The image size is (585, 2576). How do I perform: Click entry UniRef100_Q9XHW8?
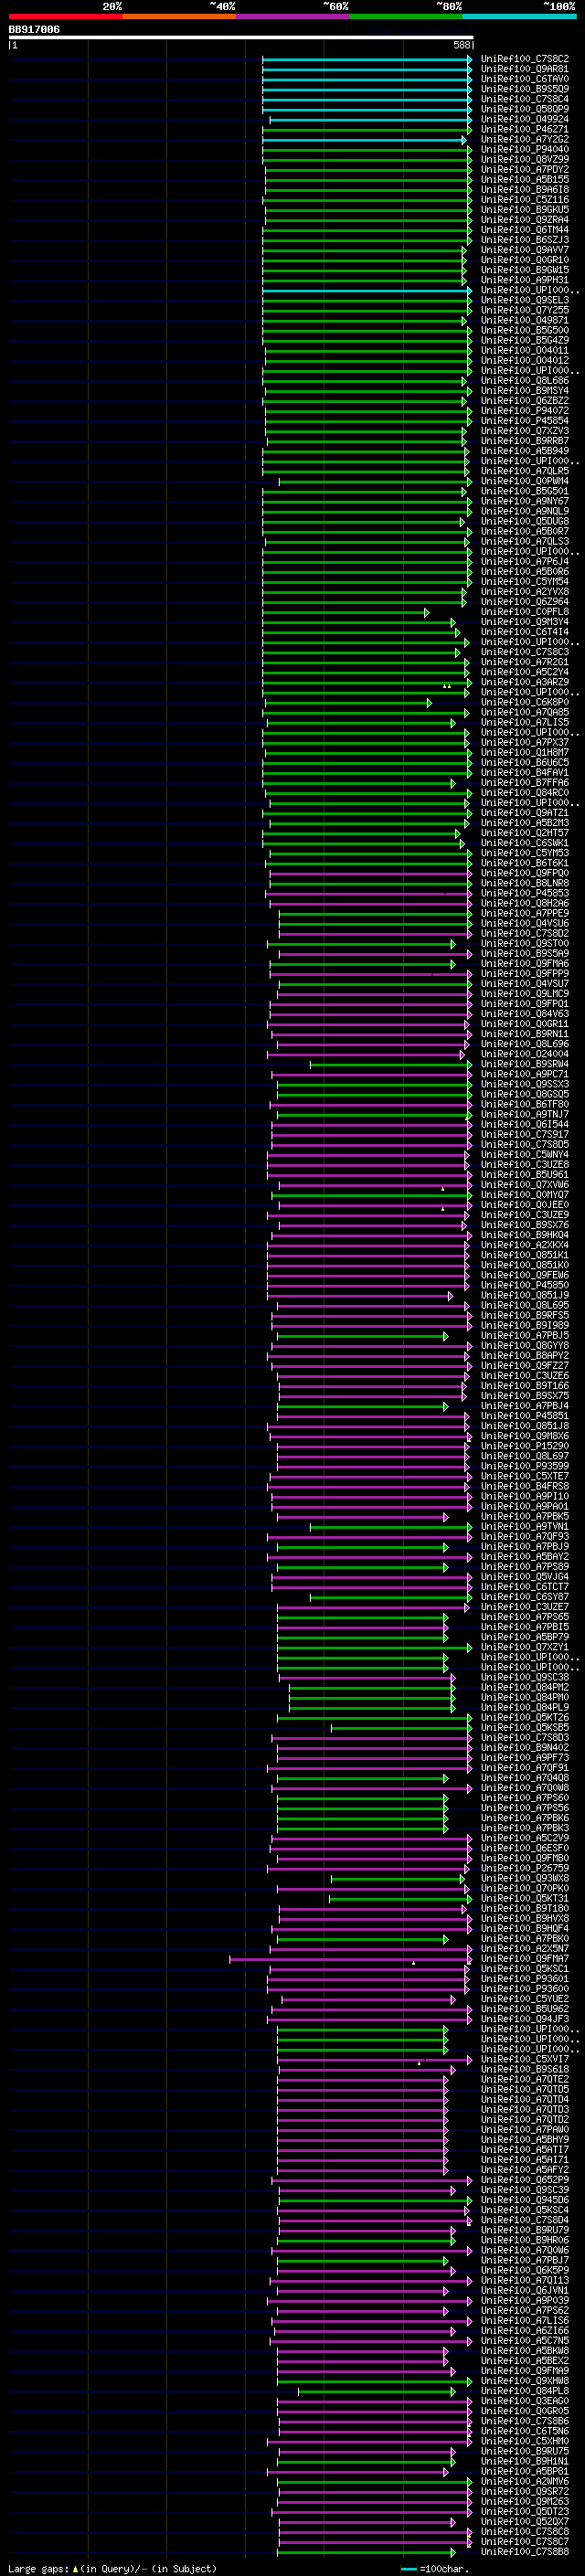pyautogui.click(x=525, y=2381)
